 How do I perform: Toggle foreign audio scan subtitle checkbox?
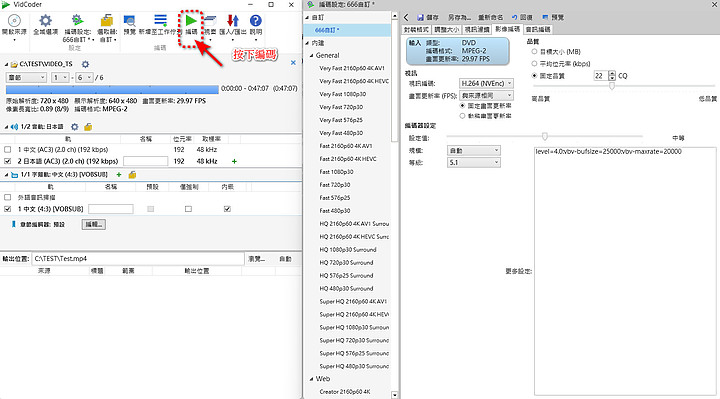7,197
